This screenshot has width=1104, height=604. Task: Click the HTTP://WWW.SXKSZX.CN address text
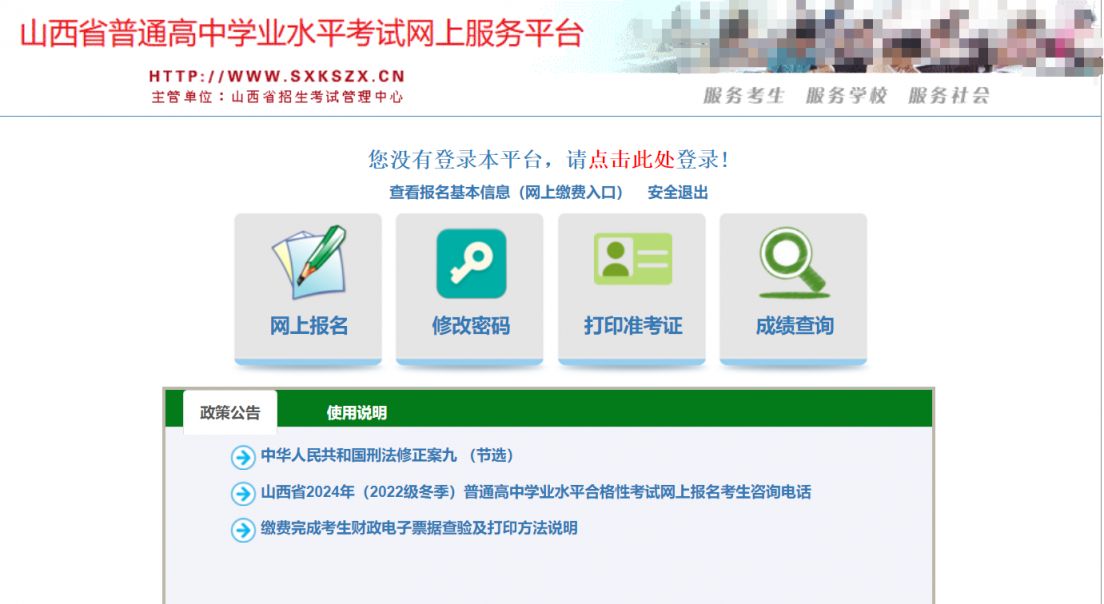coord(277,76)
